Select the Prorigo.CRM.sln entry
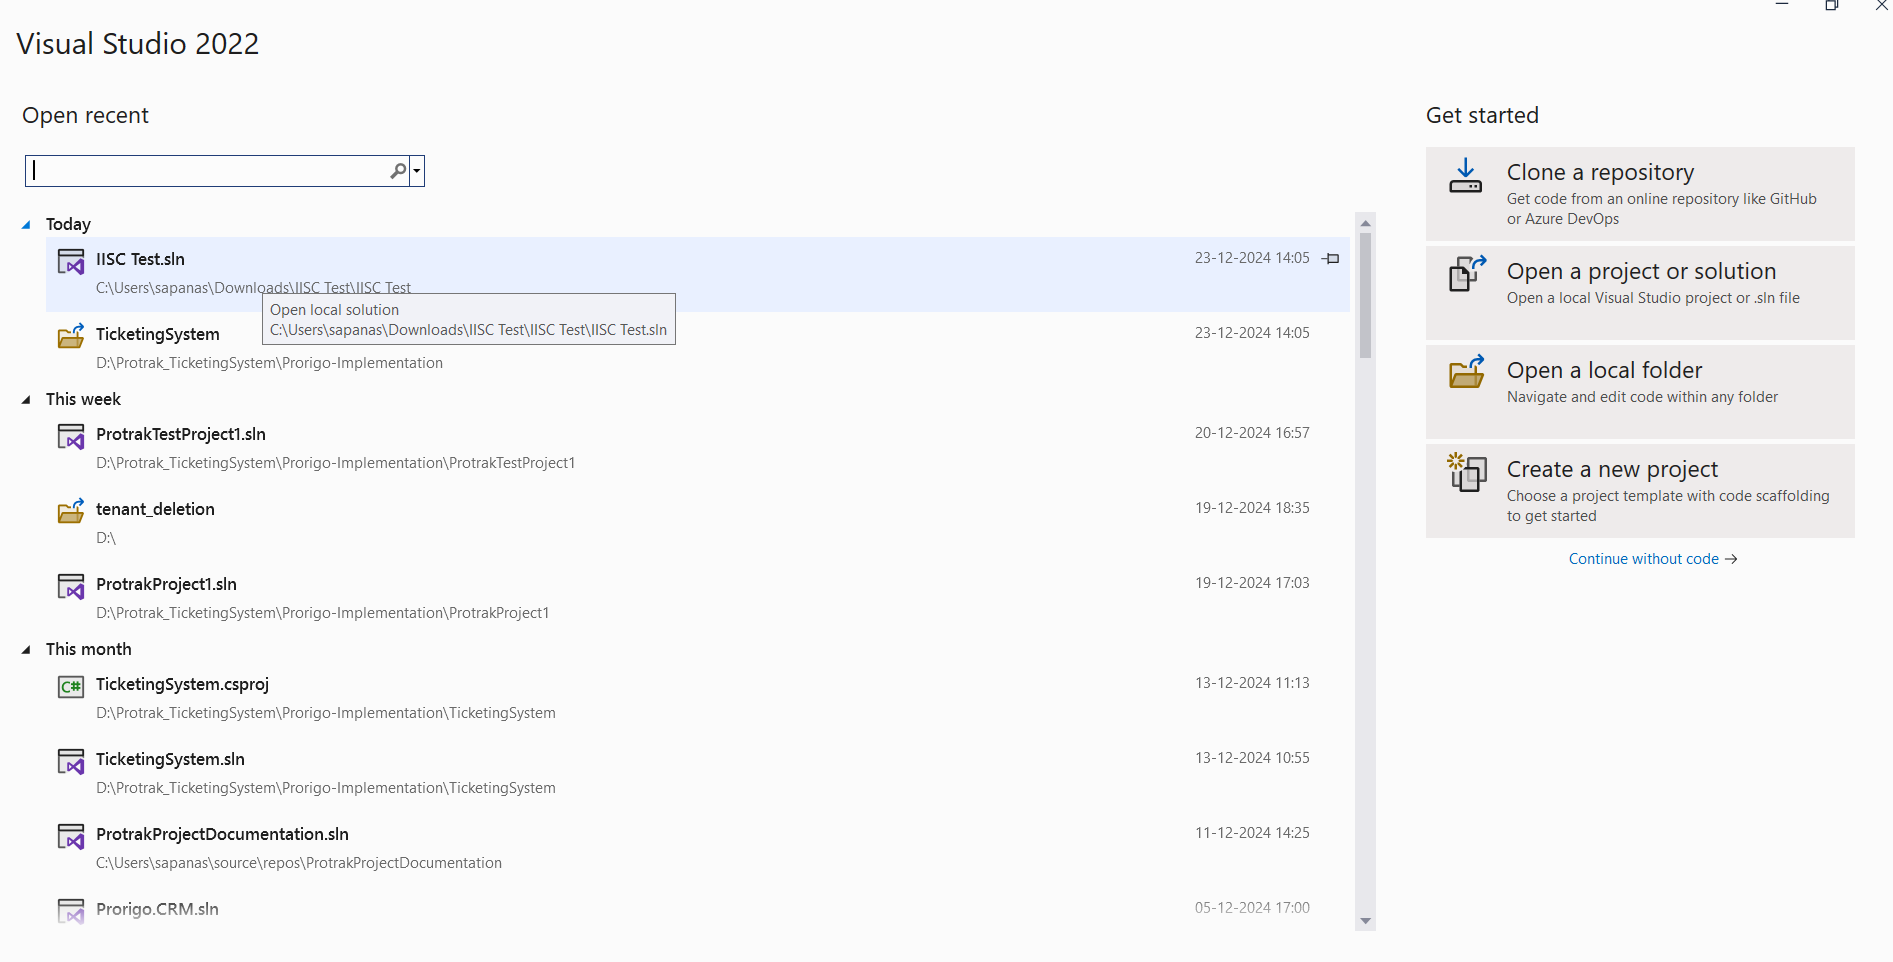1893x962 pixels. coord(156,908)
